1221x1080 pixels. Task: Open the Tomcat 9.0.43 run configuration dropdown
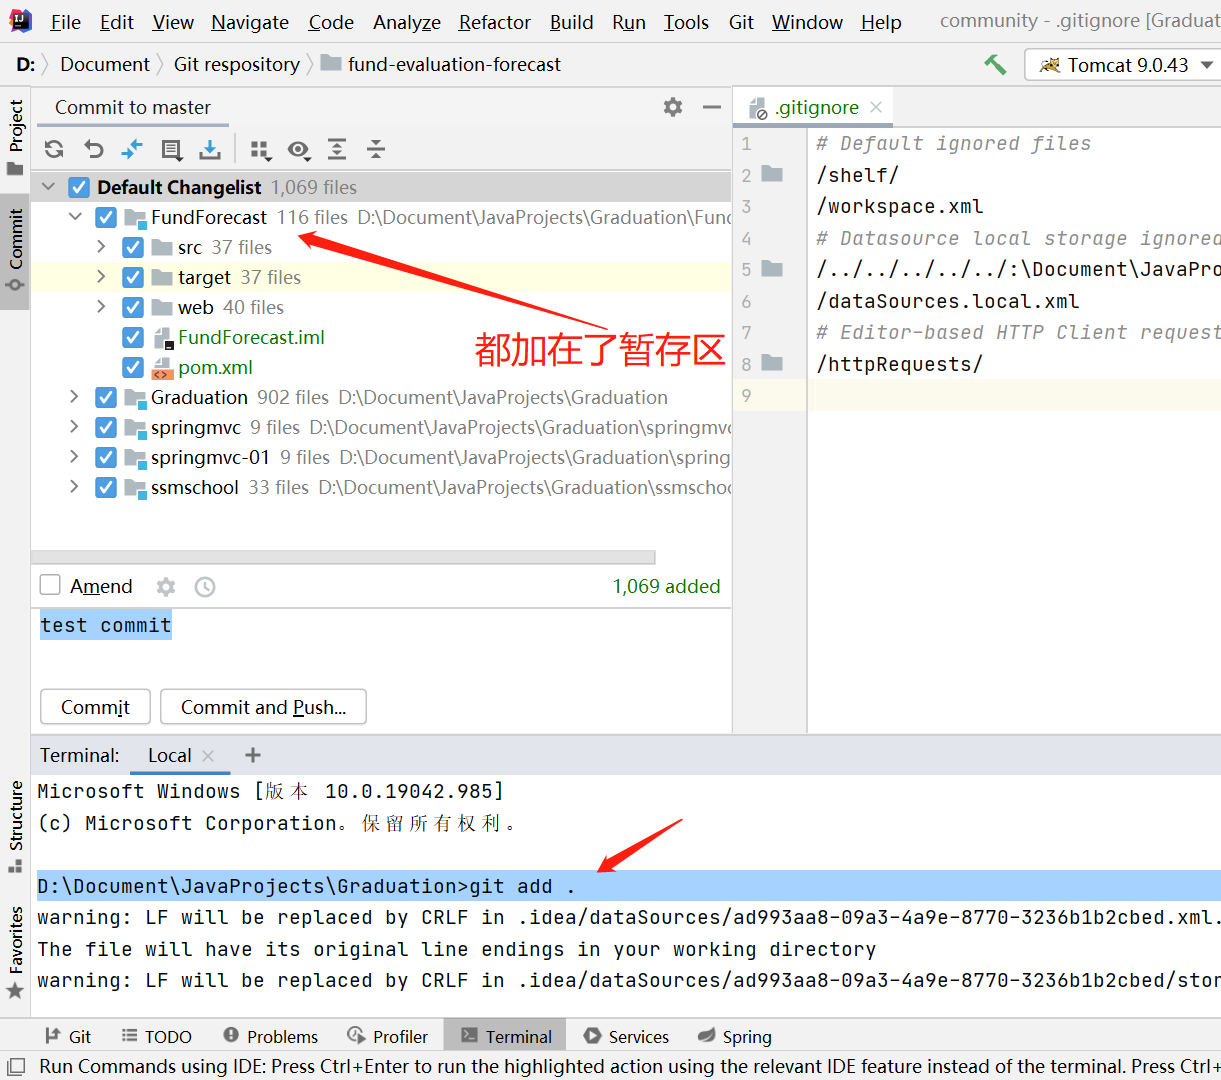1124,65
